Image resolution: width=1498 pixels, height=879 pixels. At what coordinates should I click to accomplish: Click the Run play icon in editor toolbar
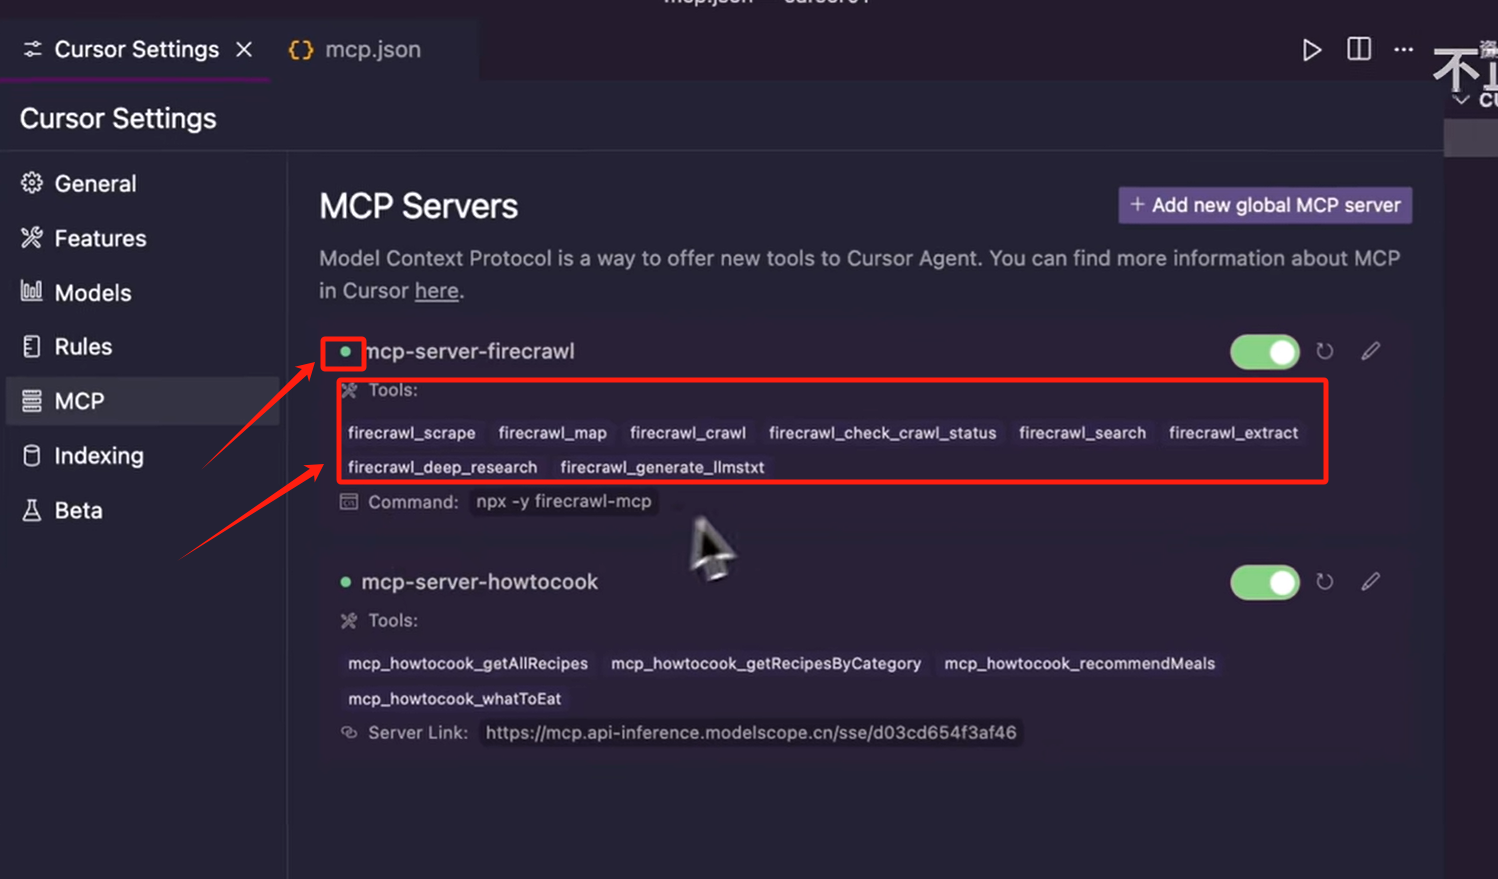point(1311,49)
